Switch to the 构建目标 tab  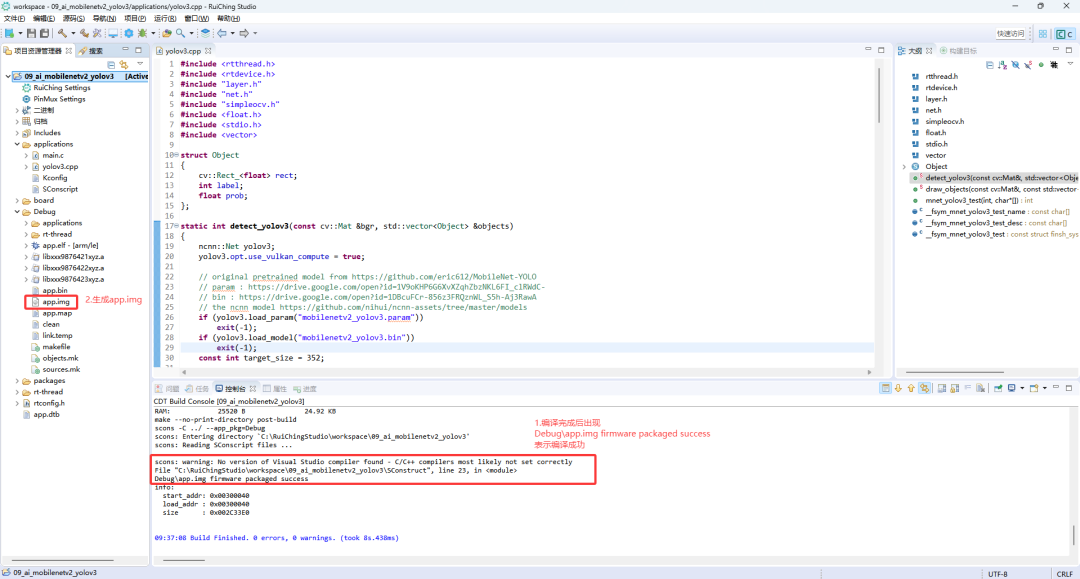click(x=958, y=51)
